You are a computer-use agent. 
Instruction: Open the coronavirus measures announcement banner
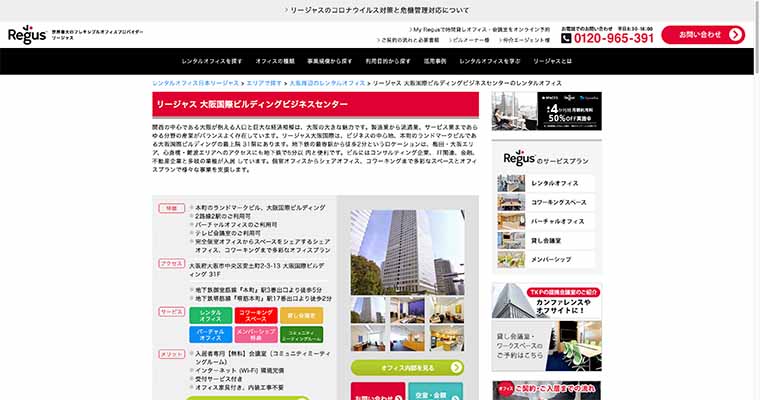379,10
